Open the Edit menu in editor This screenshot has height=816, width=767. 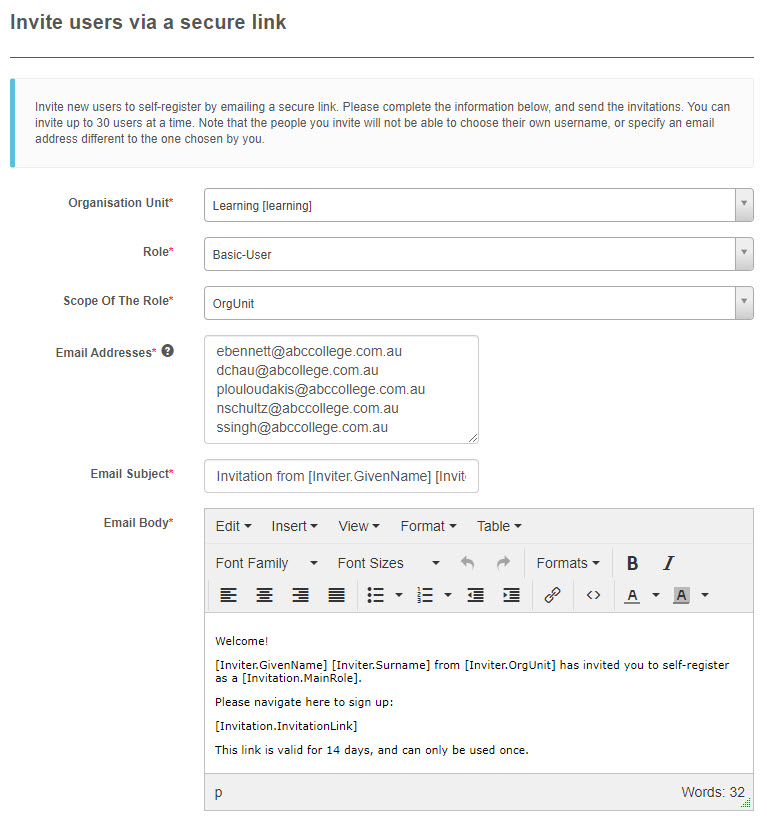(233, 526)
